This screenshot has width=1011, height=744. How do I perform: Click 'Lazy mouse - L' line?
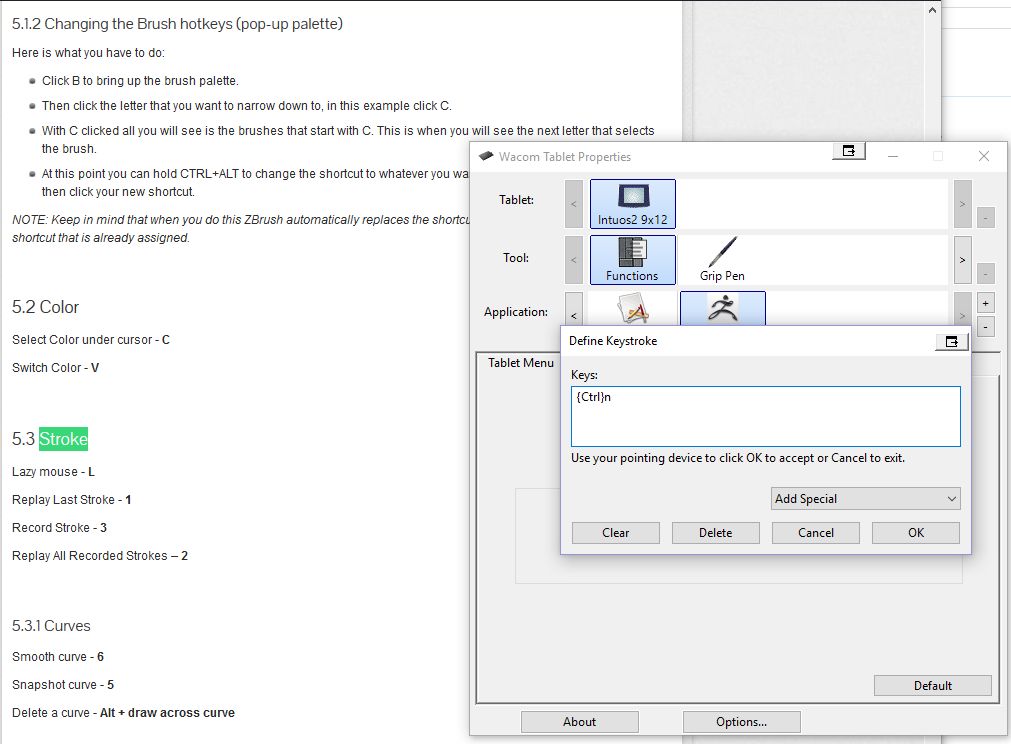[x=53, y=472]
